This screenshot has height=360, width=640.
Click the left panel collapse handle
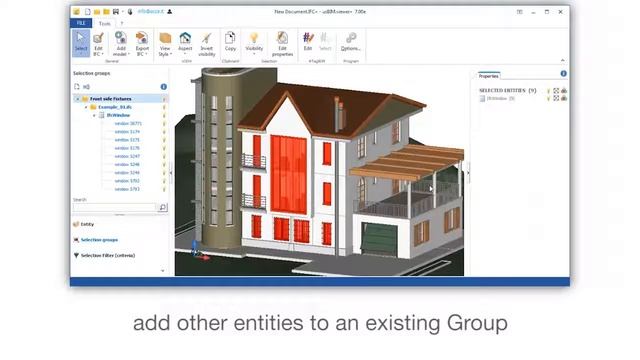171,173
